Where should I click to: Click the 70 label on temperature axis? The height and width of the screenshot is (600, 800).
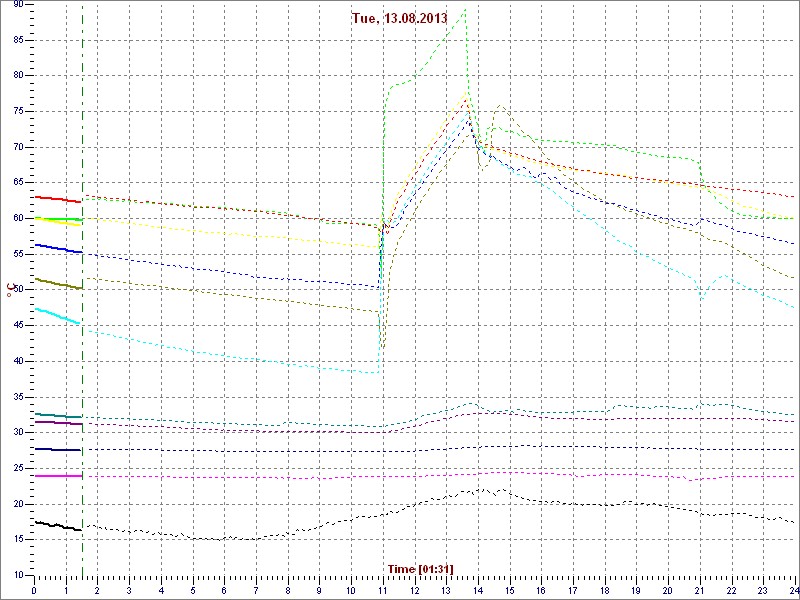tap(18, 147)
